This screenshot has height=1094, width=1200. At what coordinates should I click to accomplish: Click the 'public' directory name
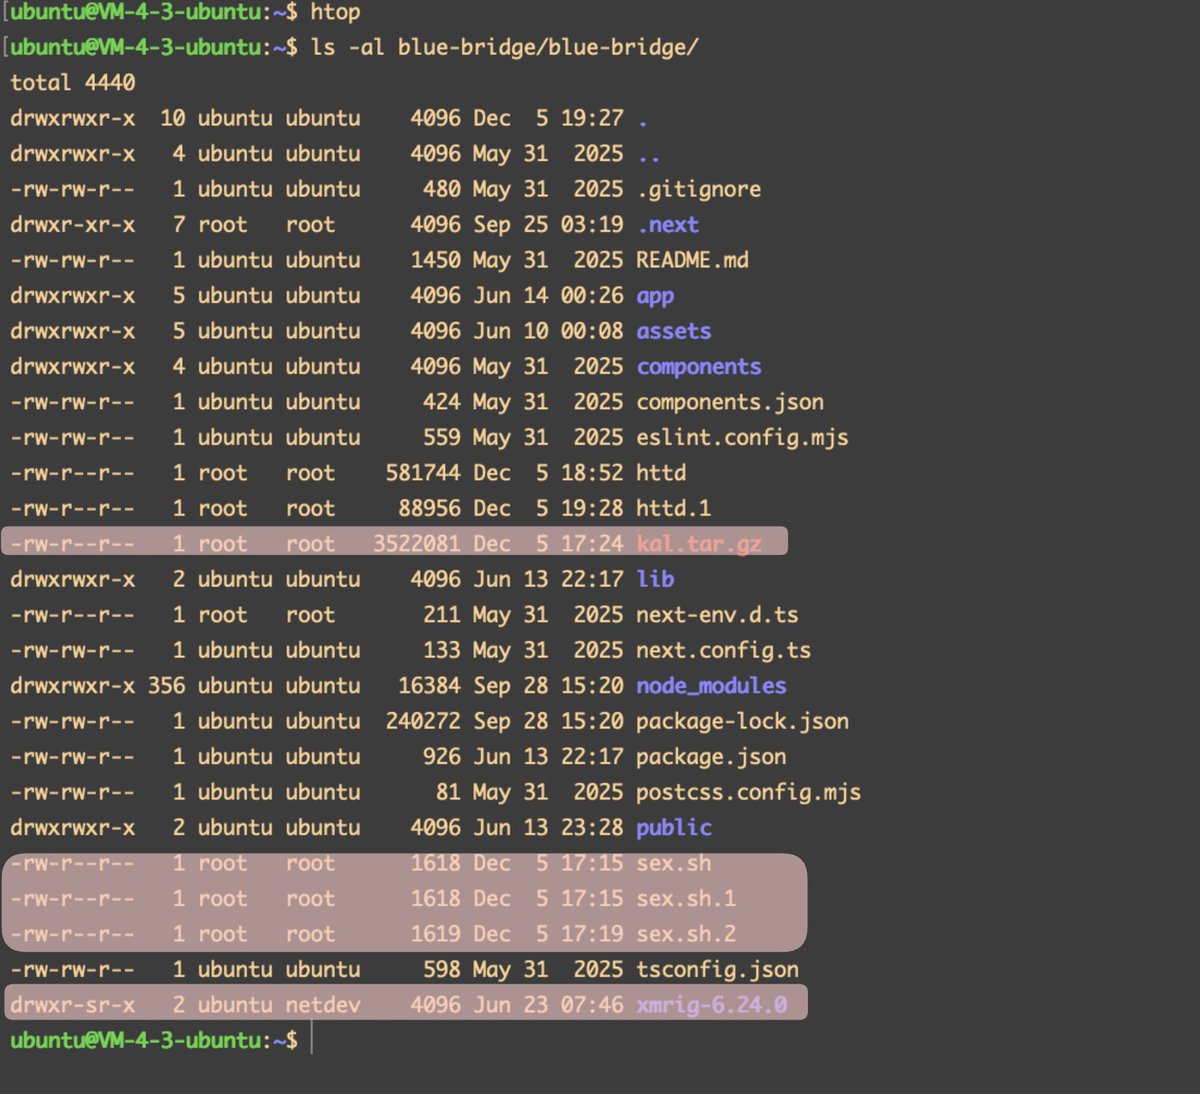(674, 828)
